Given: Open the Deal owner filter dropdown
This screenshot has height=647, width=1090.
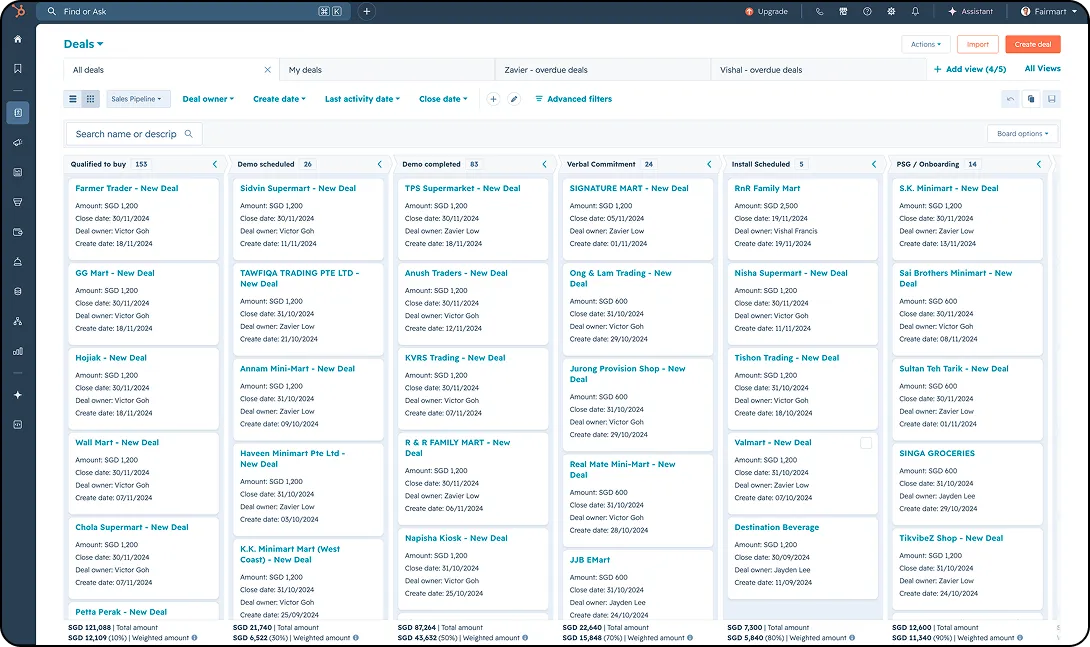Looking at the screenshot, I should tap(208, 99).
